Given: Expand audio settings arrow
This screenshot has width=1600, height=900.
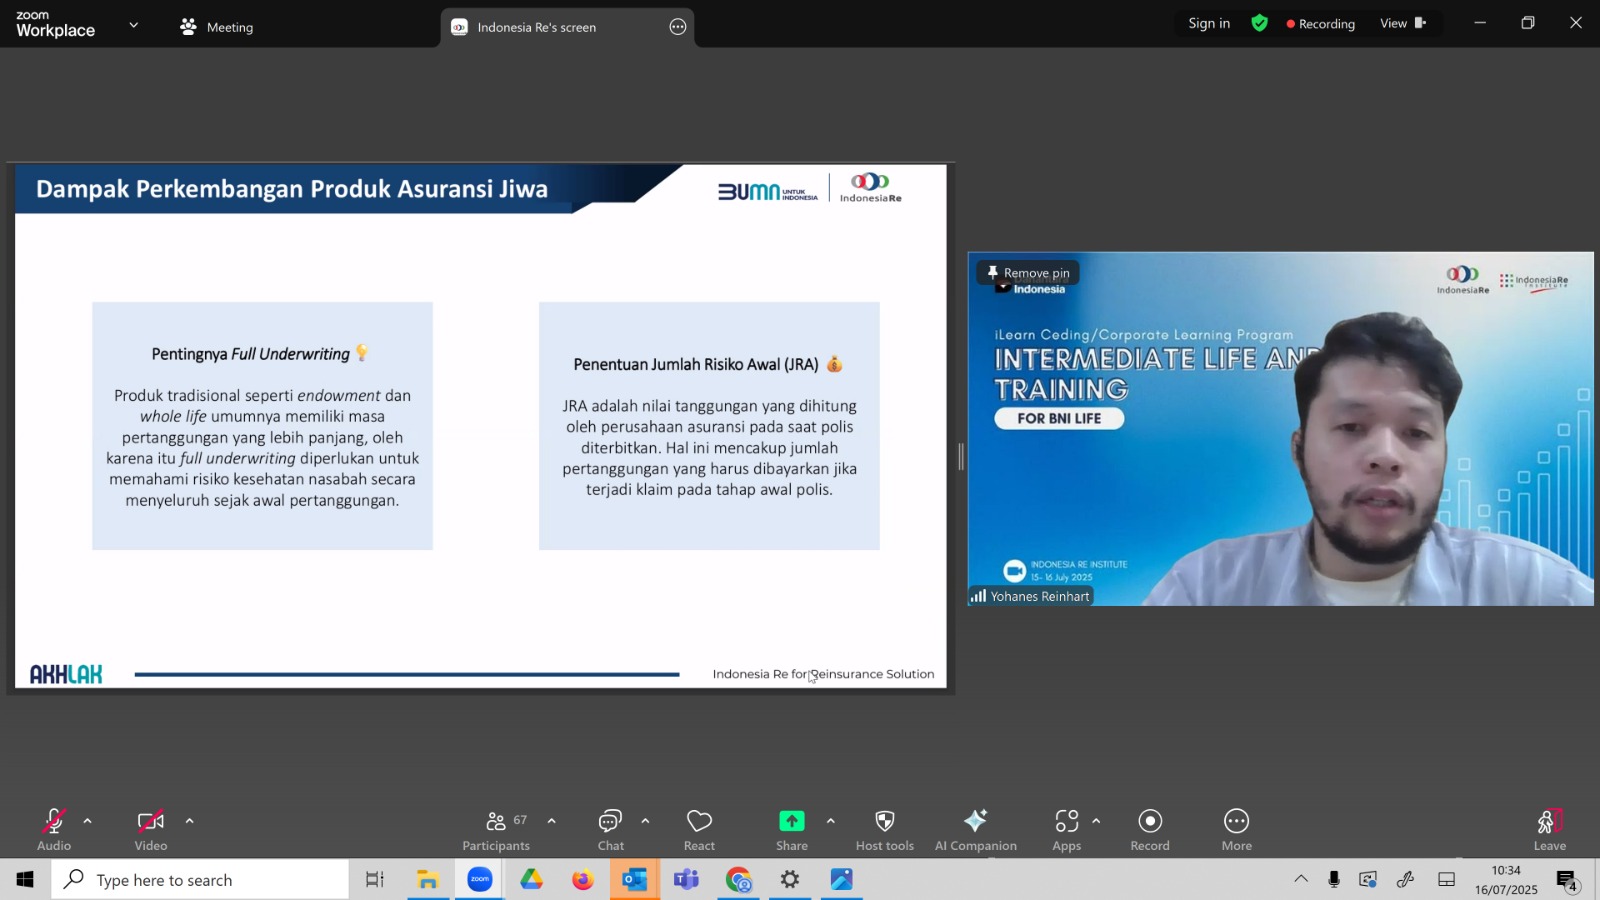Looking at the screenshot, I should tap(88, 821).
